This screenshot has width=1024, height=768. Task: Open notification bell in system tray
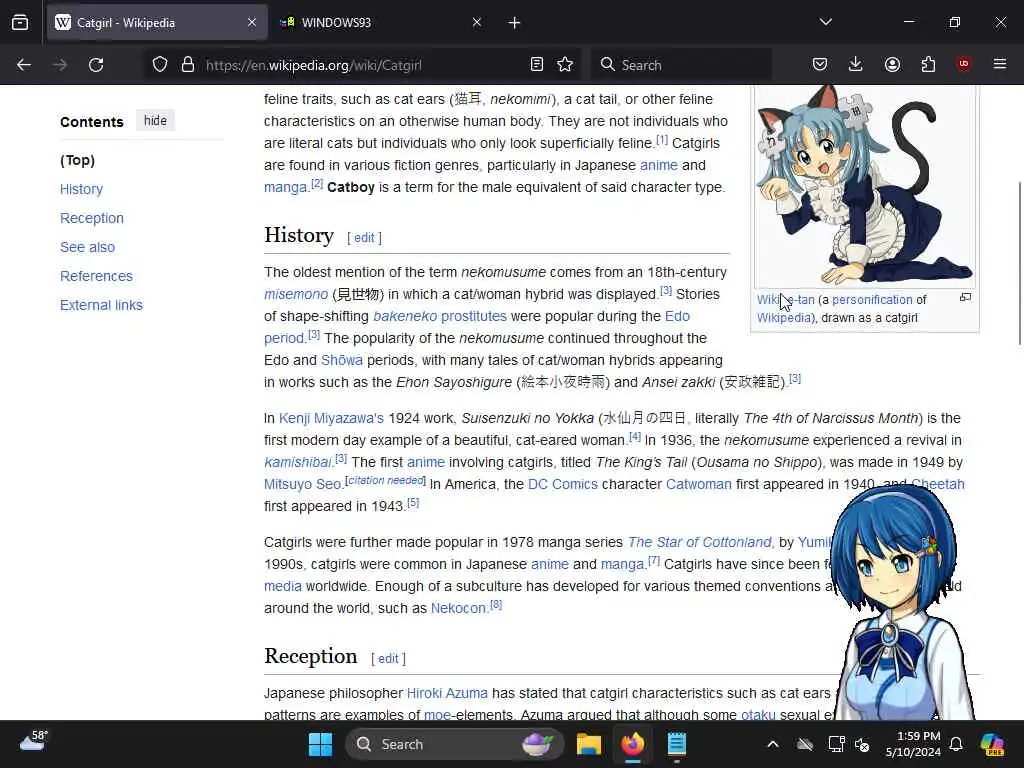pyautogui.click(x=956, y=744)
